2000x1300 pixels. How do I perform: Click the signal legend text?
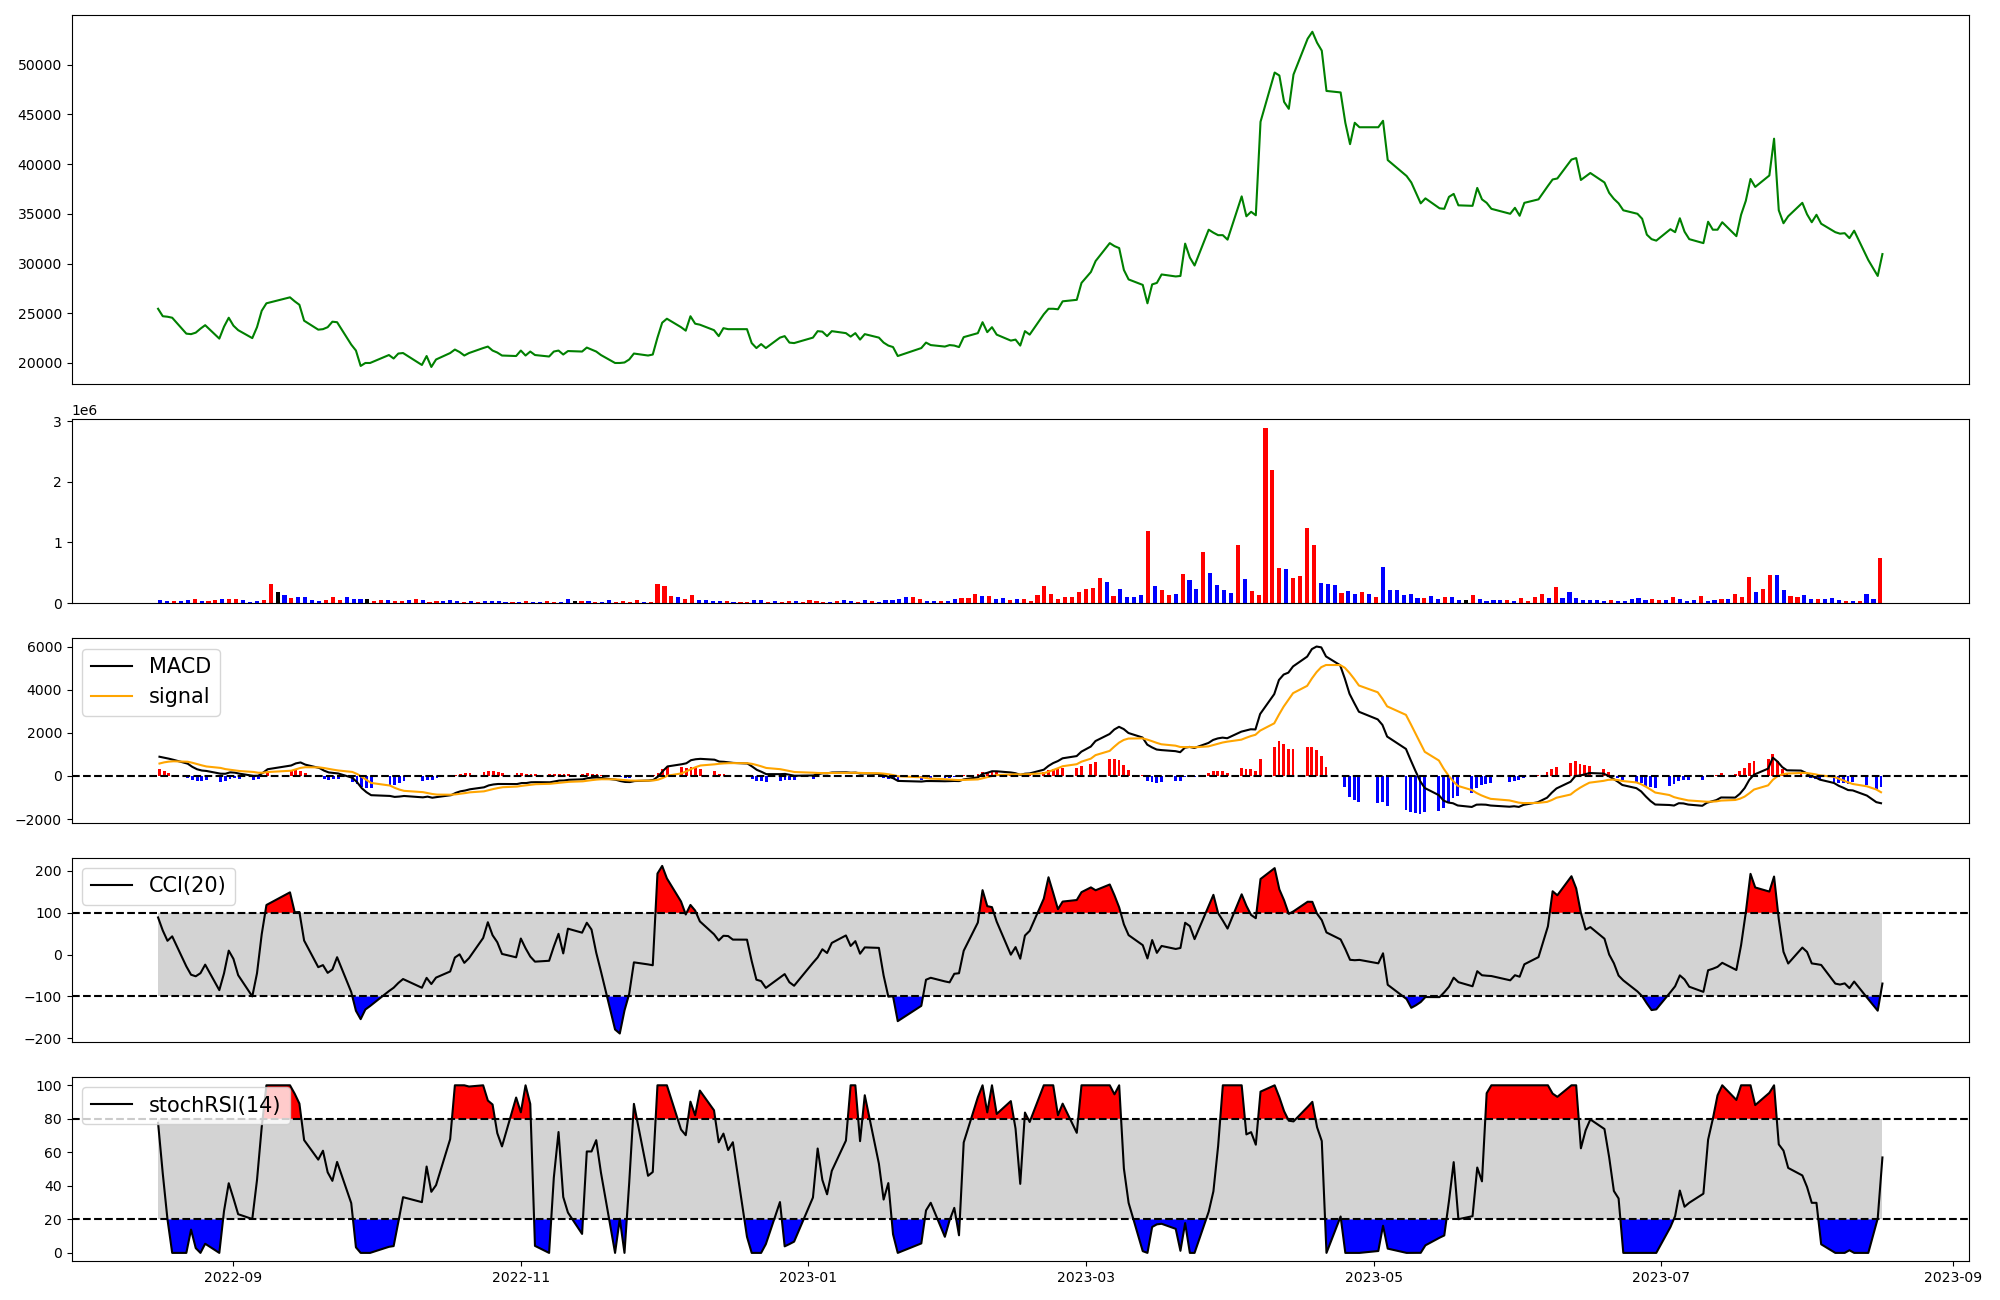[x=179, y=697]
